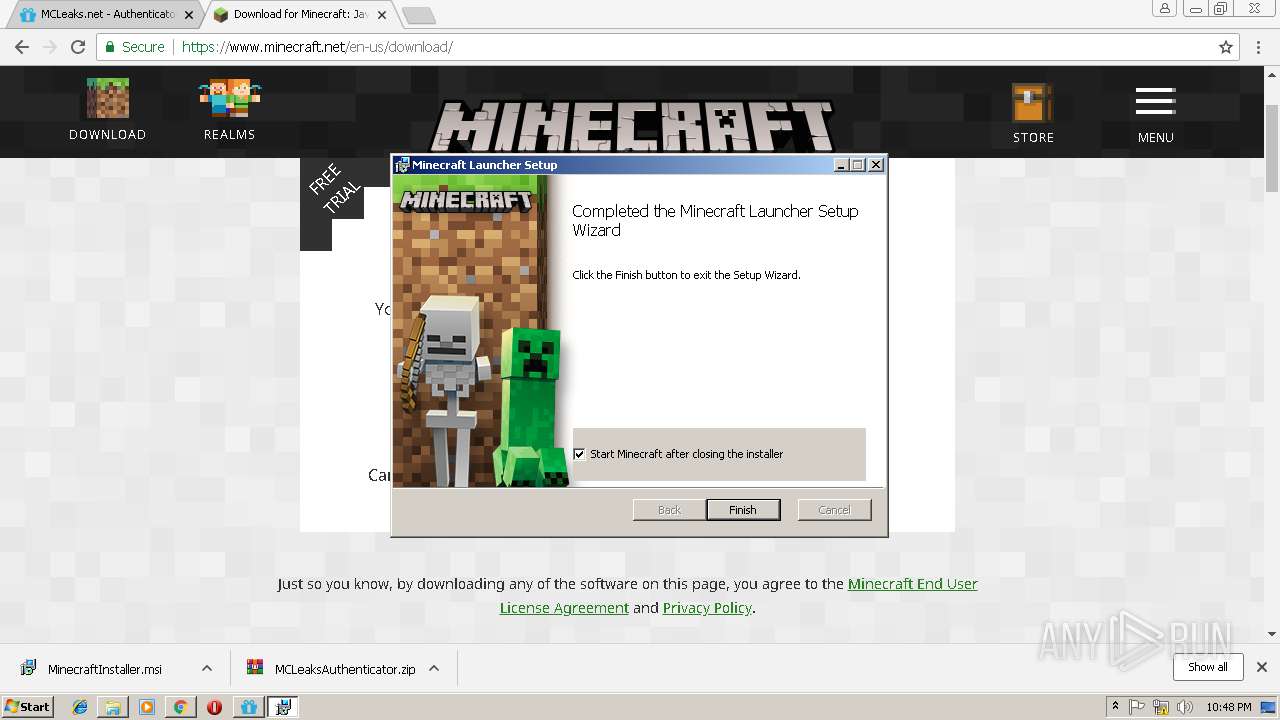Viewport: 1280px width, 720px height.
Task: Open Windows Explorer folder in taskbar
Action: (113, 707)
